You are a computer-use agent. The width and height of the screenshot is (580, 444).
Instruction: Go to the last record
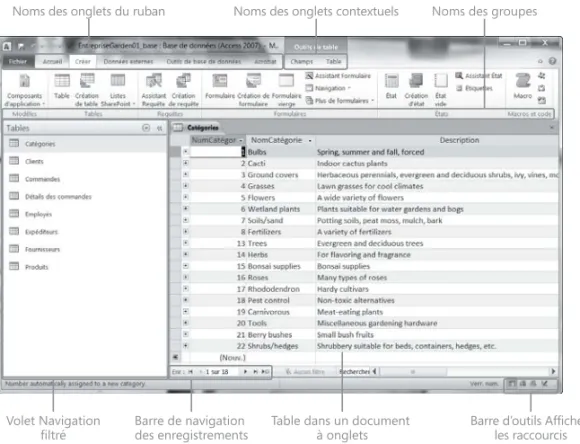pyautogui.click(x=255, y=372)
